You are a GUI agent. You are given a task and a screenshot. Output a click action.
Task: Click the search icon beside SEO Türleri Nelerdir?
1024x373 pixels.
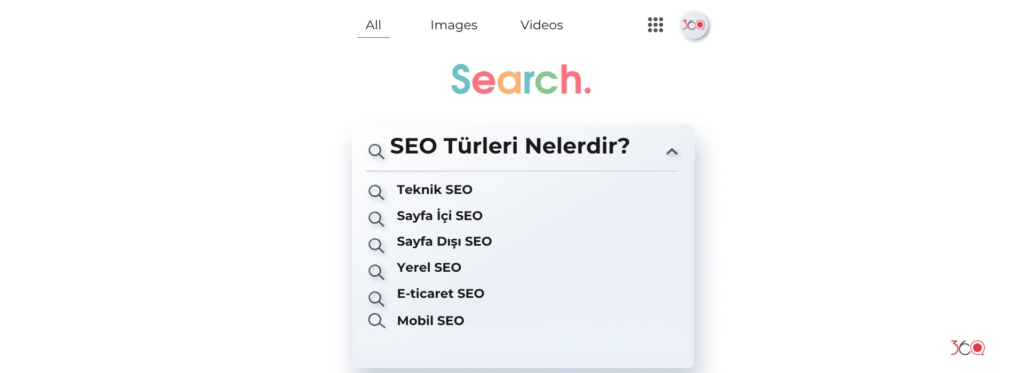pyautogui.click(x=376, y=152)
